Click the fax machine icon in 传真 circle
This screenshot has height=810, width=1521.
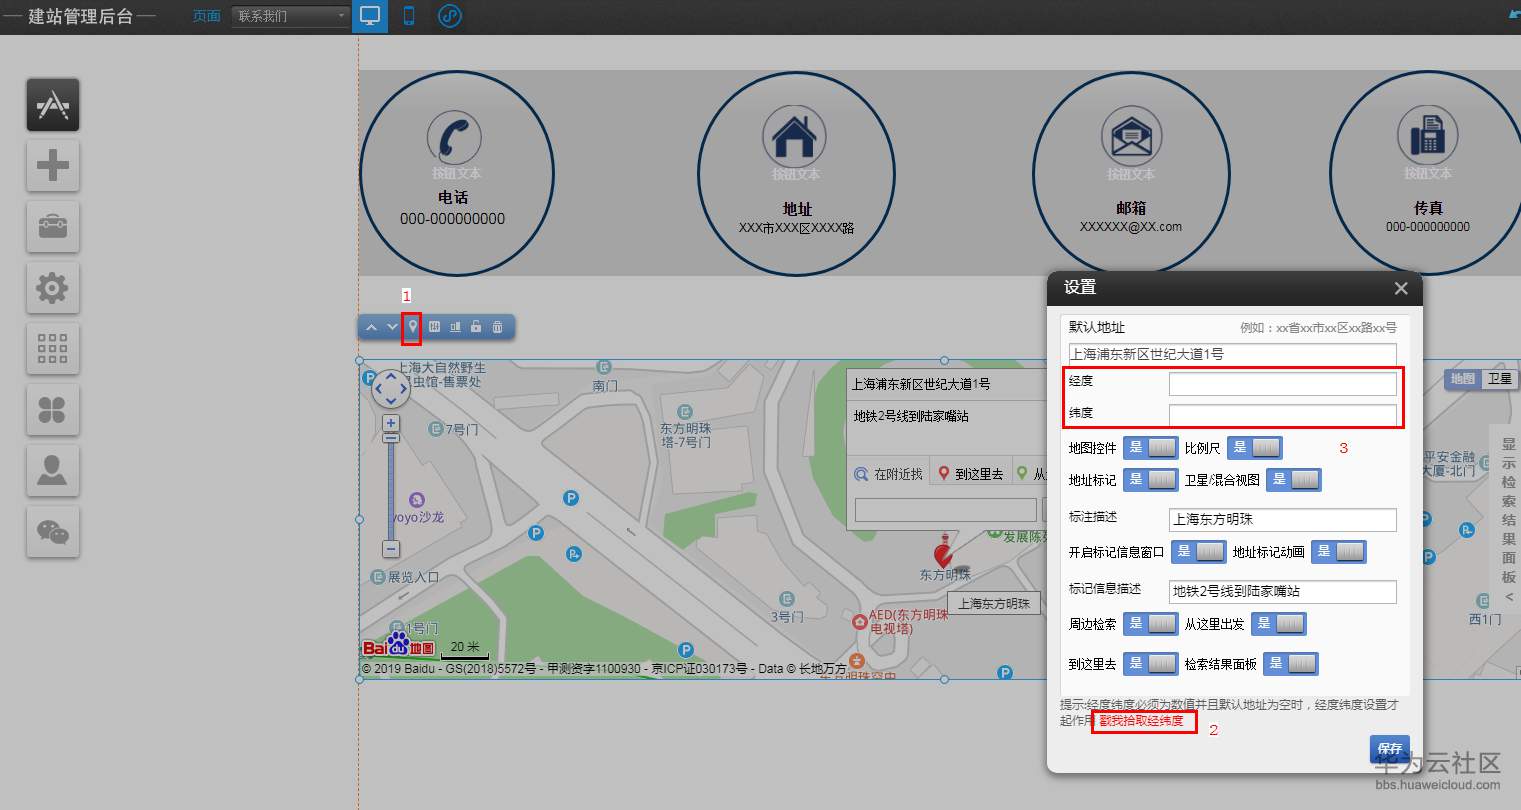point(1427,136)
